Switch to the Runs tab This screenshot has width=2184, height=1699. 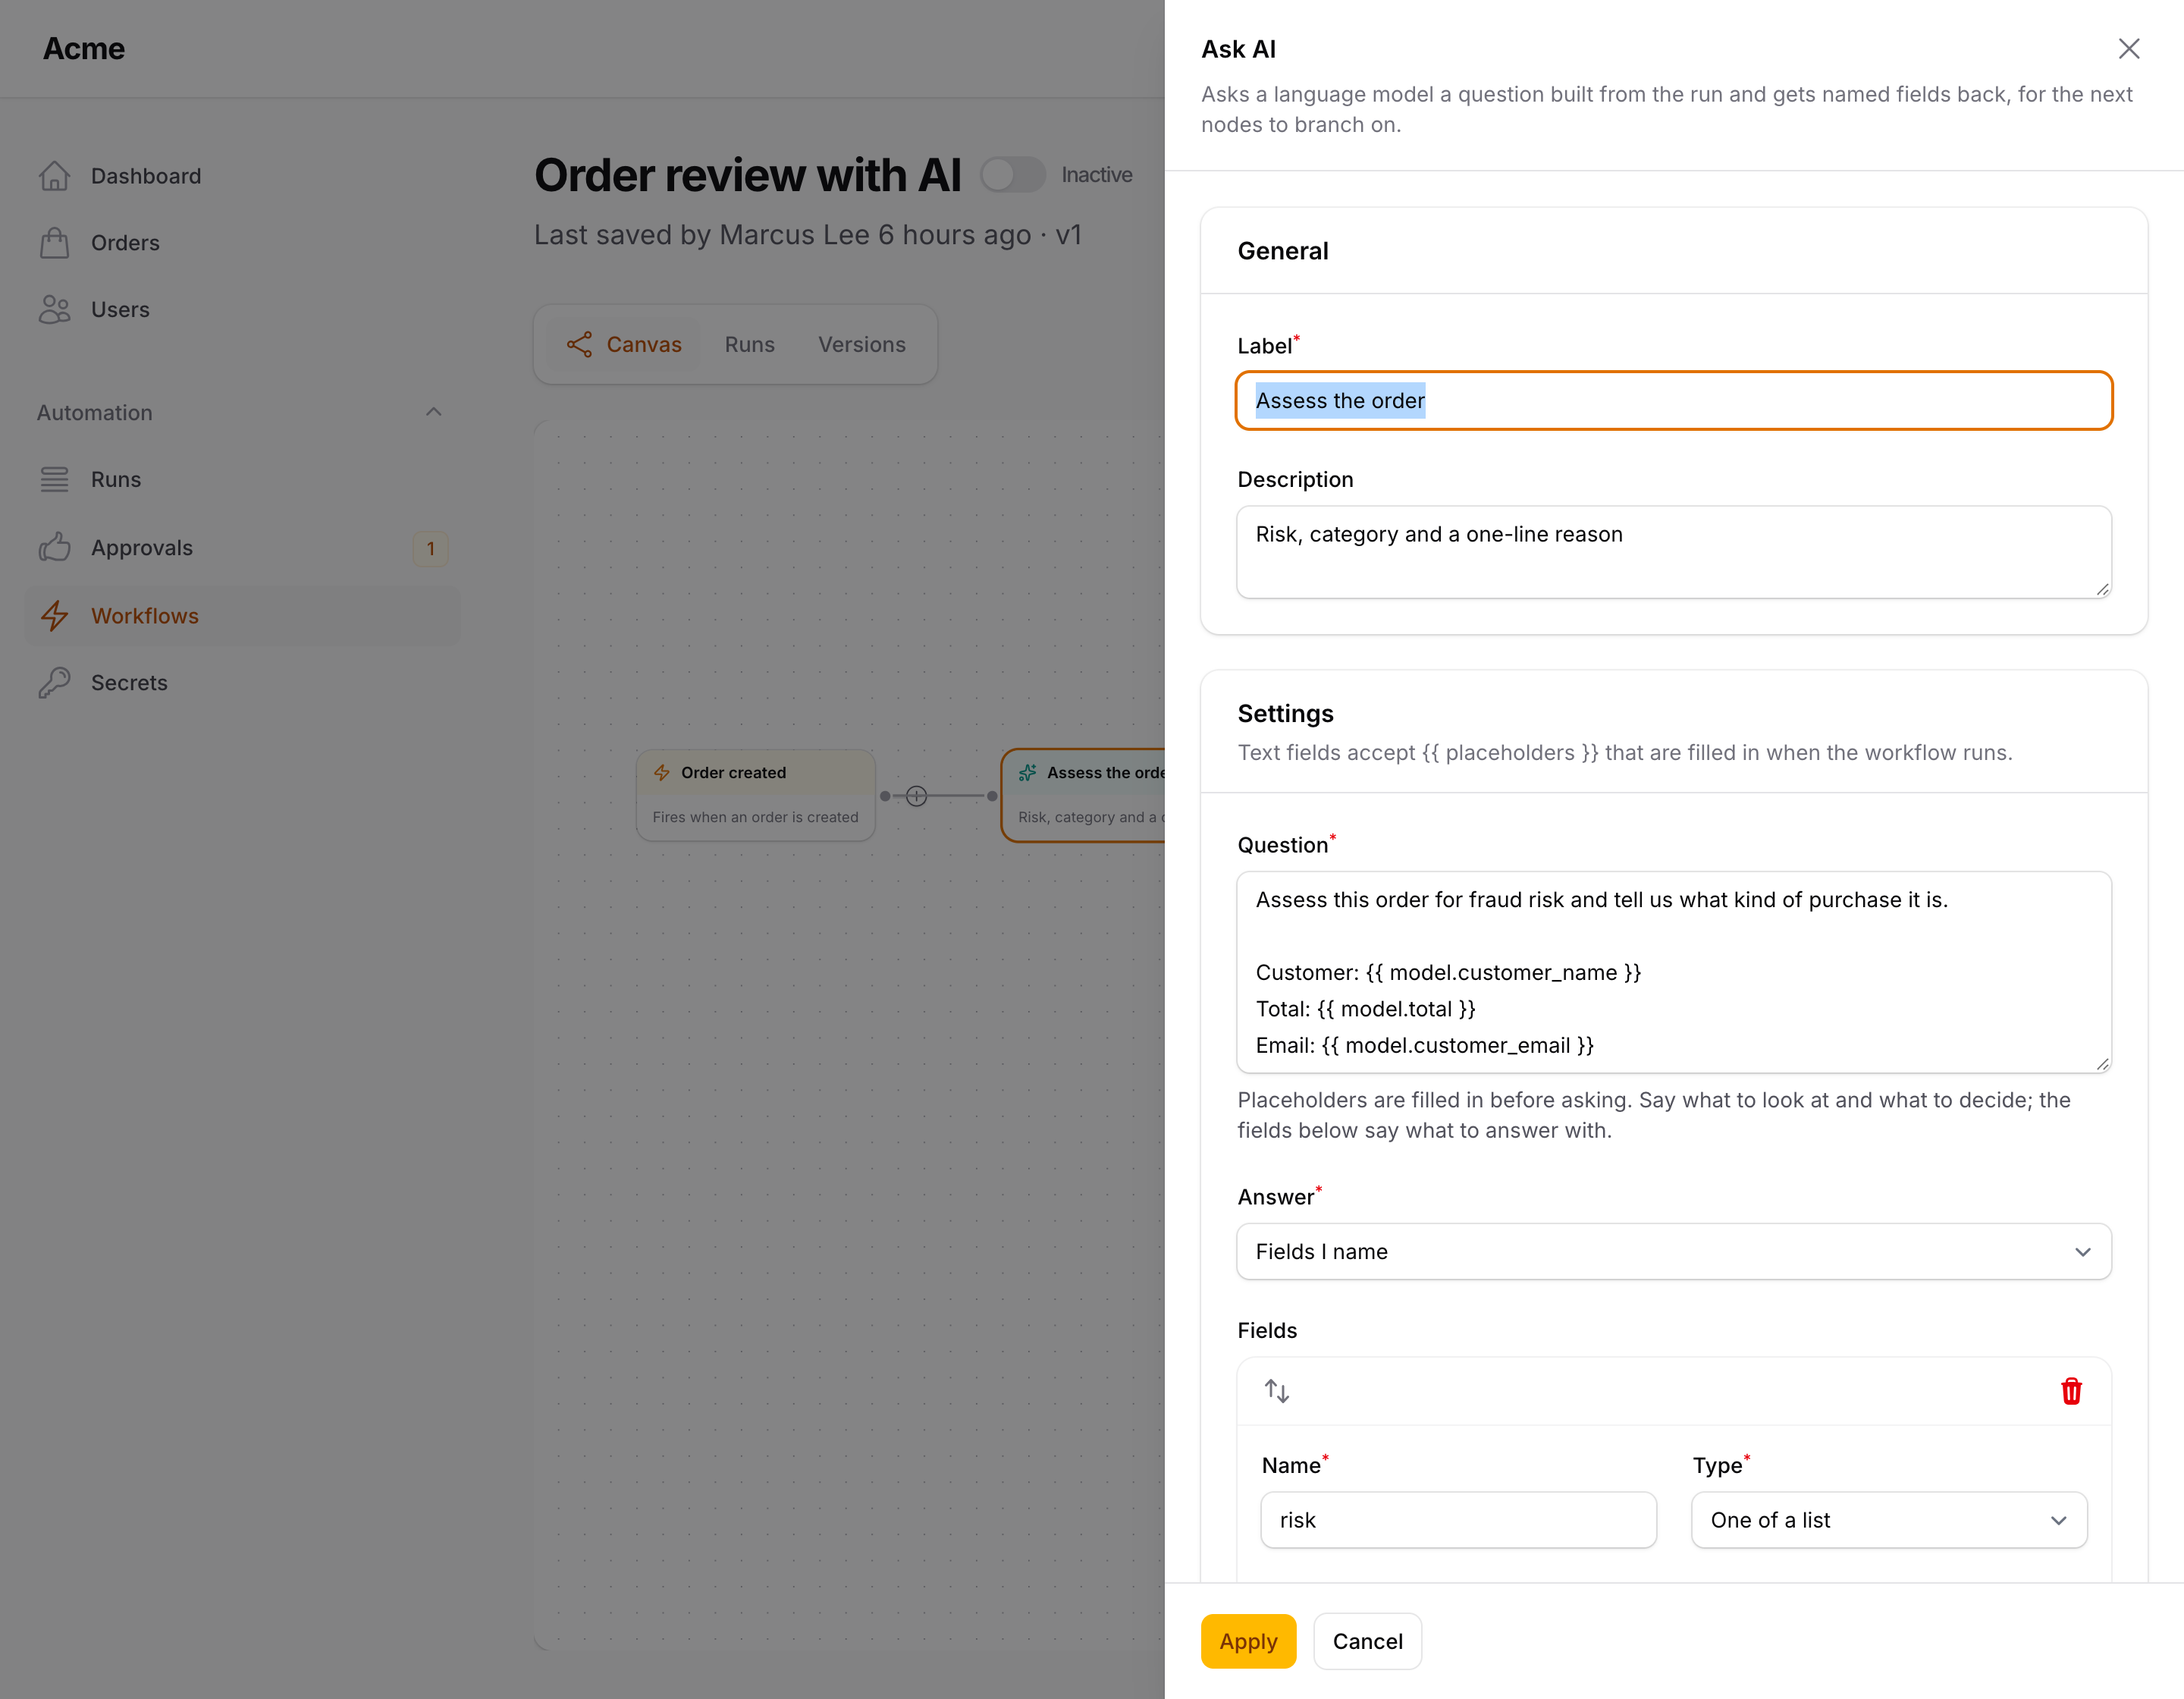[749, 345]
